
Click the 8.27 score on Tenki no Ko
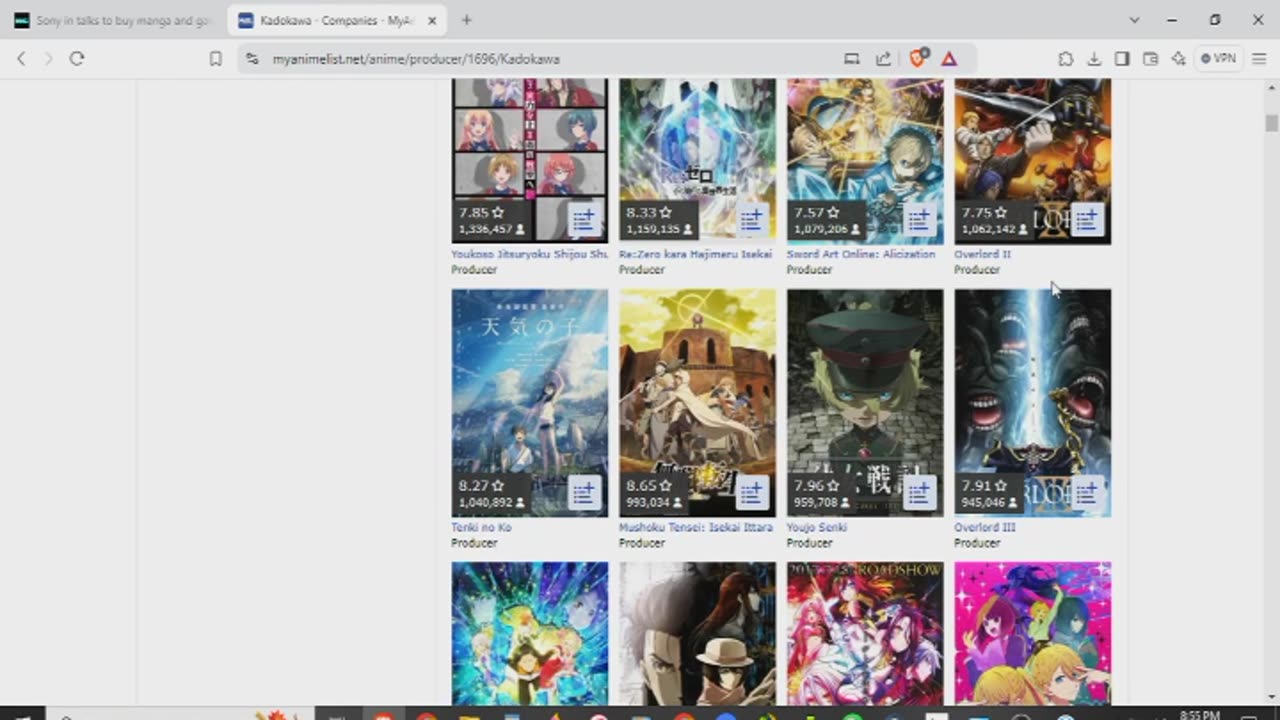481,486
